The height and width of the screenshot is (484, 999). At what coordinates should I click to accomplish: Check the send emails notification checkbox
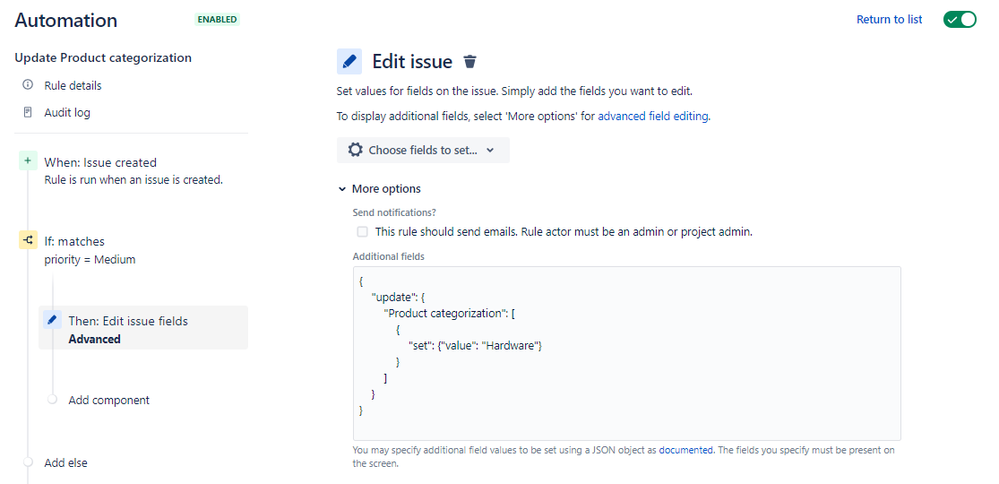(362, 231)
